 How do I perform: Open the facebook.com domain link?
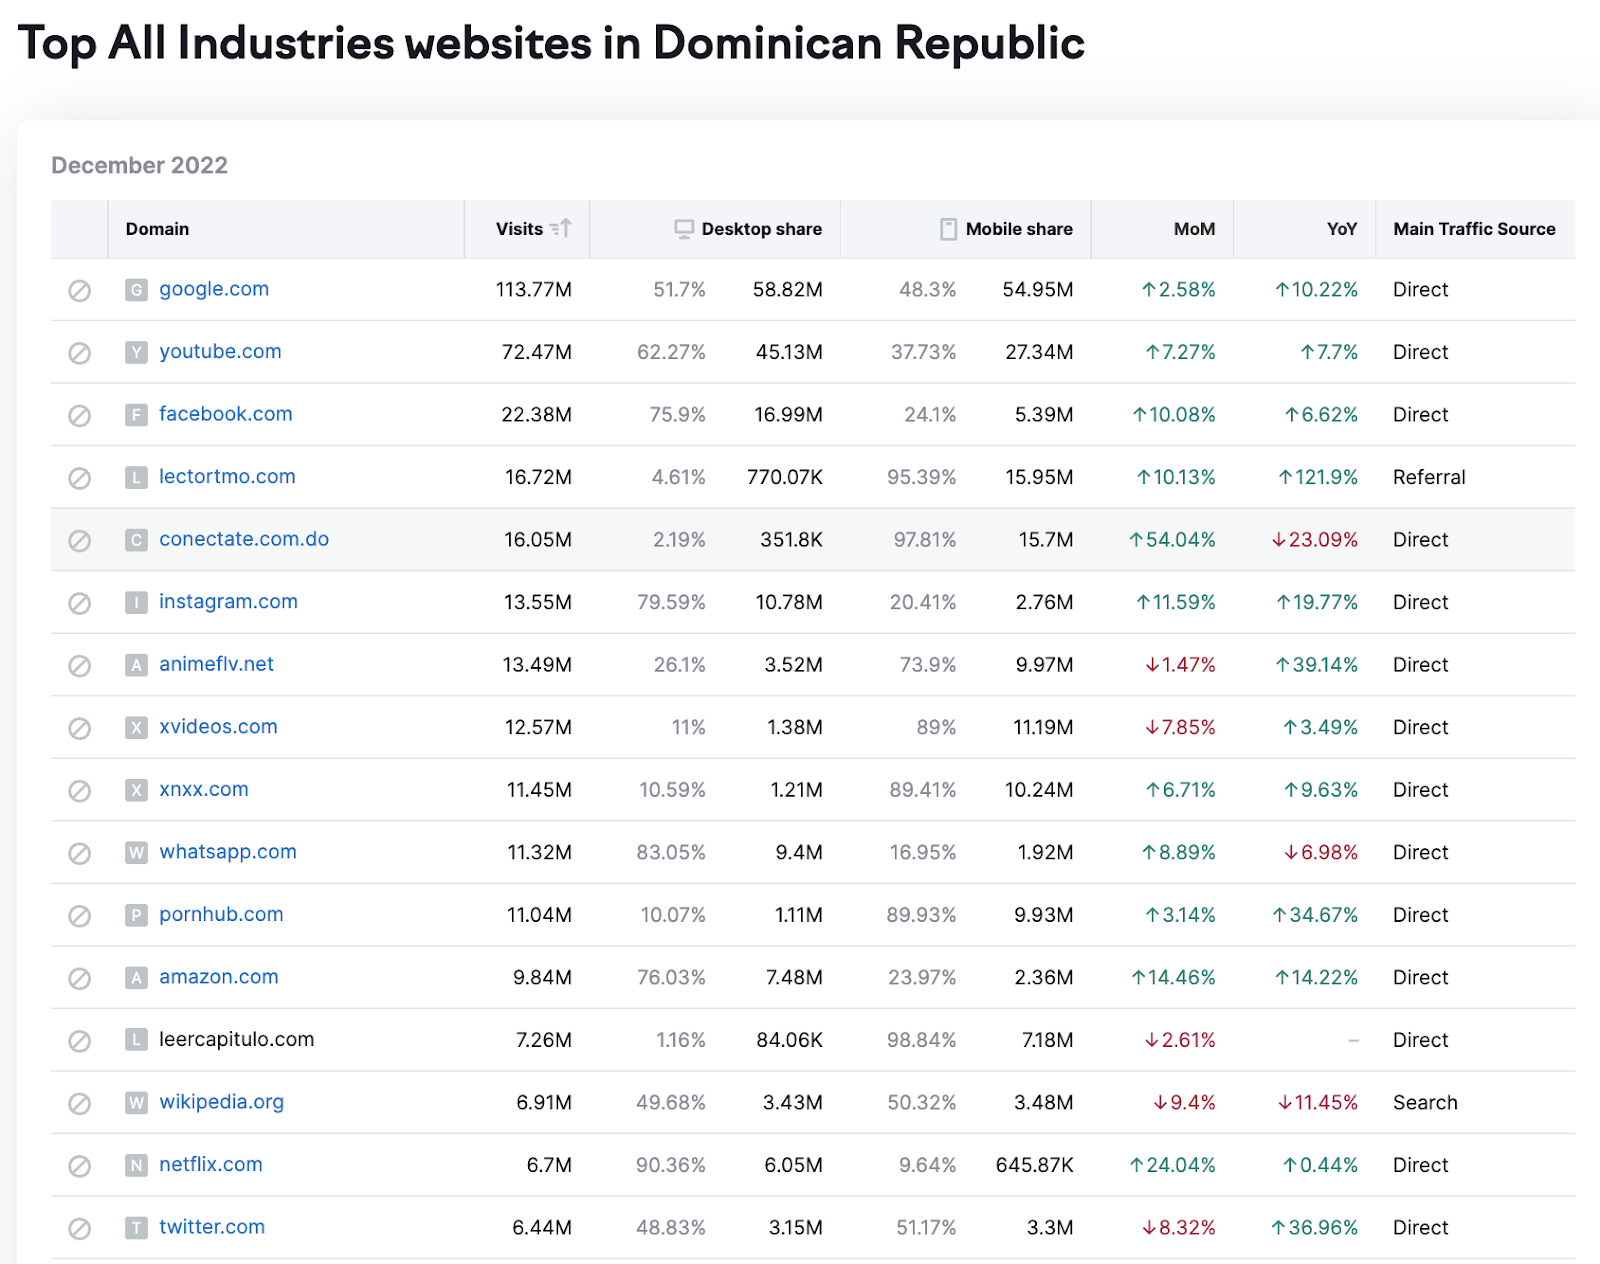226,414
